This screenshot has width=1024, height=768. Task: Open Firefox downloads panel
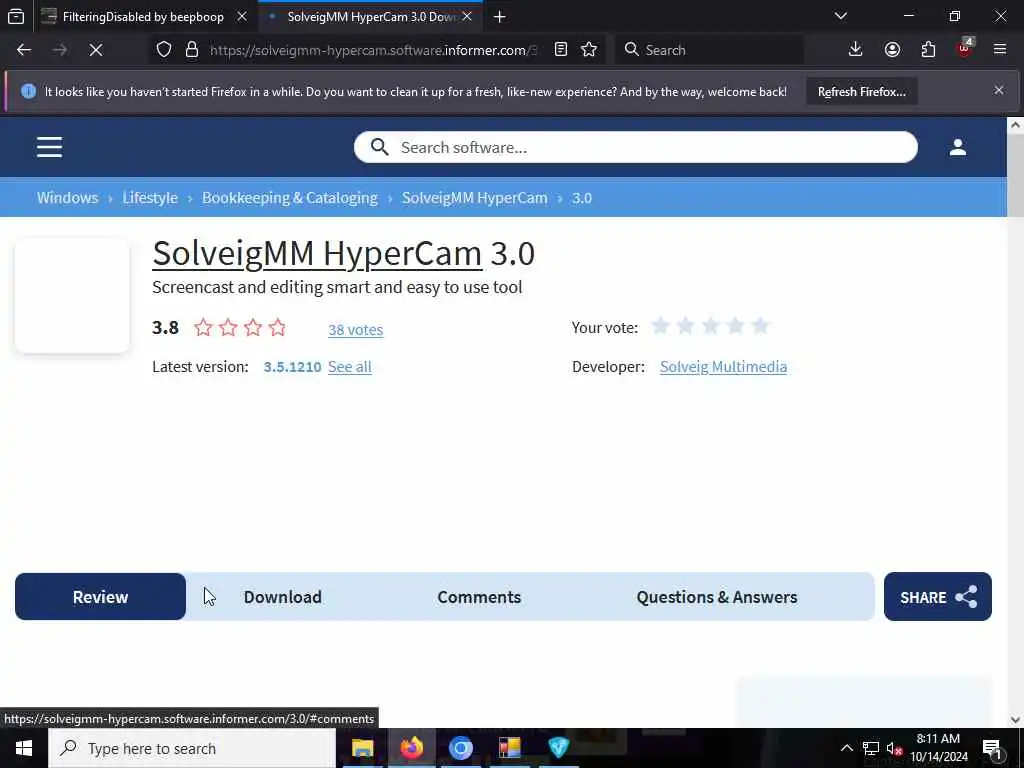click(855, 50)
